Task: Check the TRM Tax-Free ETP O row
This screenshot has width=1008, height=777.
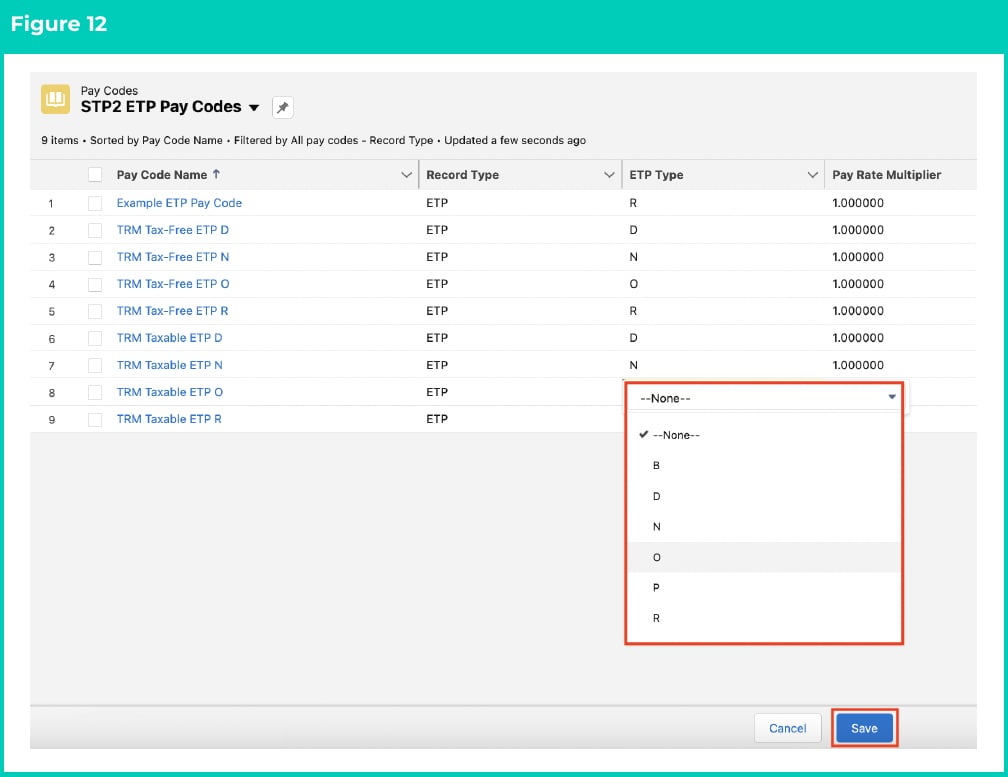Action: [95, 284]
